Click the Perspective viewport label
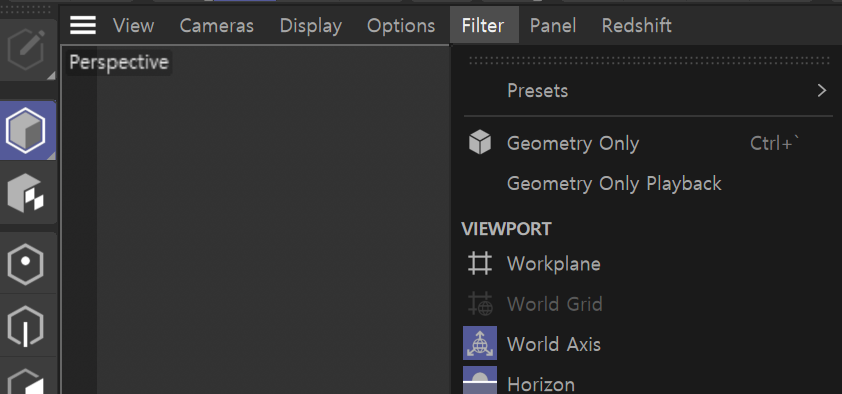The image size is (842, 394). pyautogui.click(x=119, y=62)
